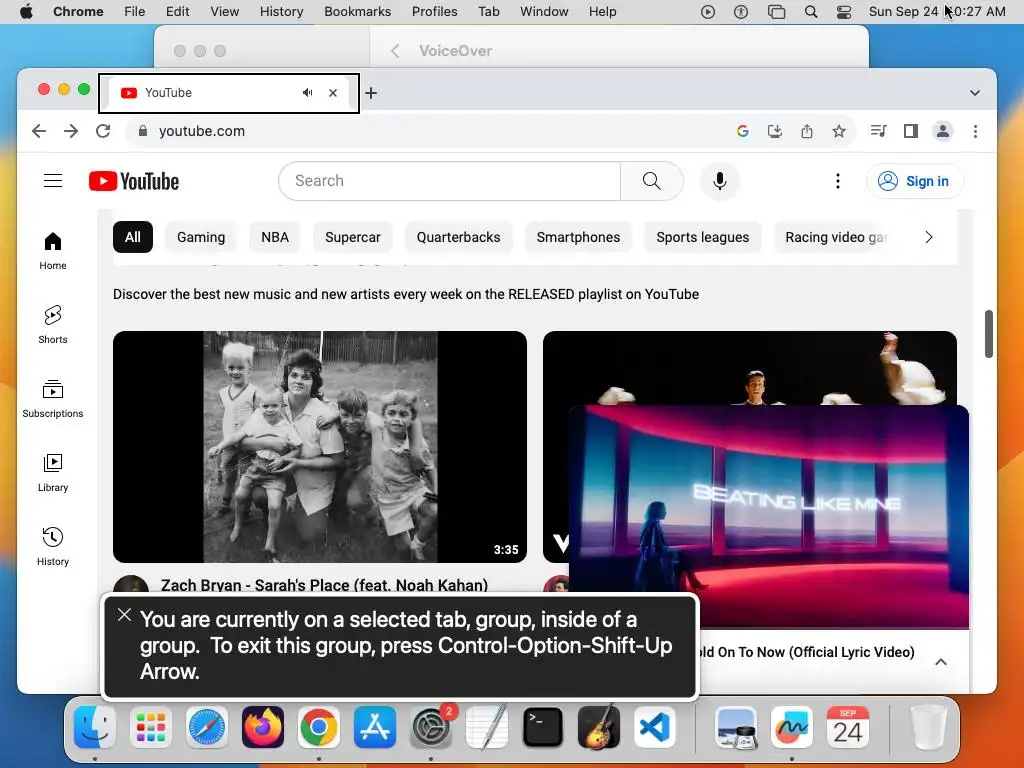Click Spotlight search in menu bar

[x=811, y=12]
